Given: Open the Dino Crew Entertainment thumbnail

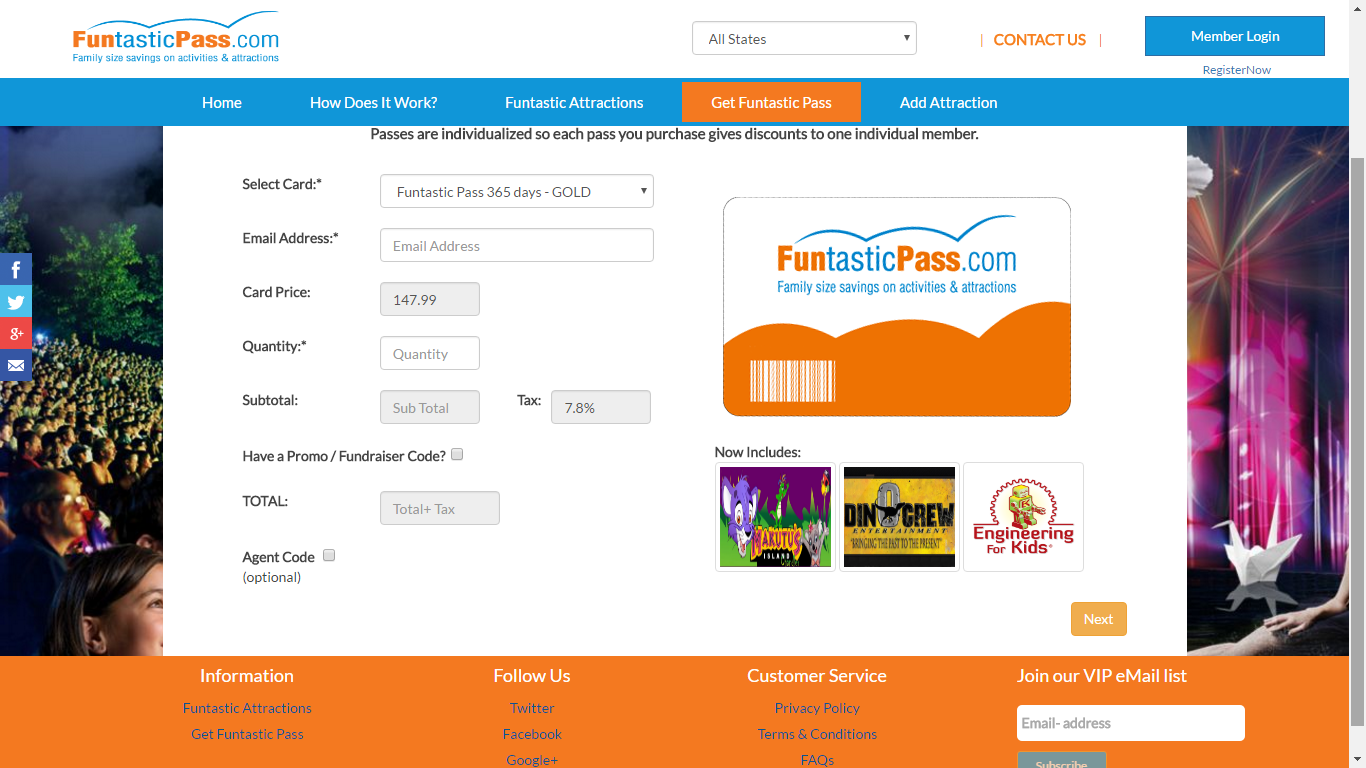Looking at the screenshot, I should pos(899,517).
